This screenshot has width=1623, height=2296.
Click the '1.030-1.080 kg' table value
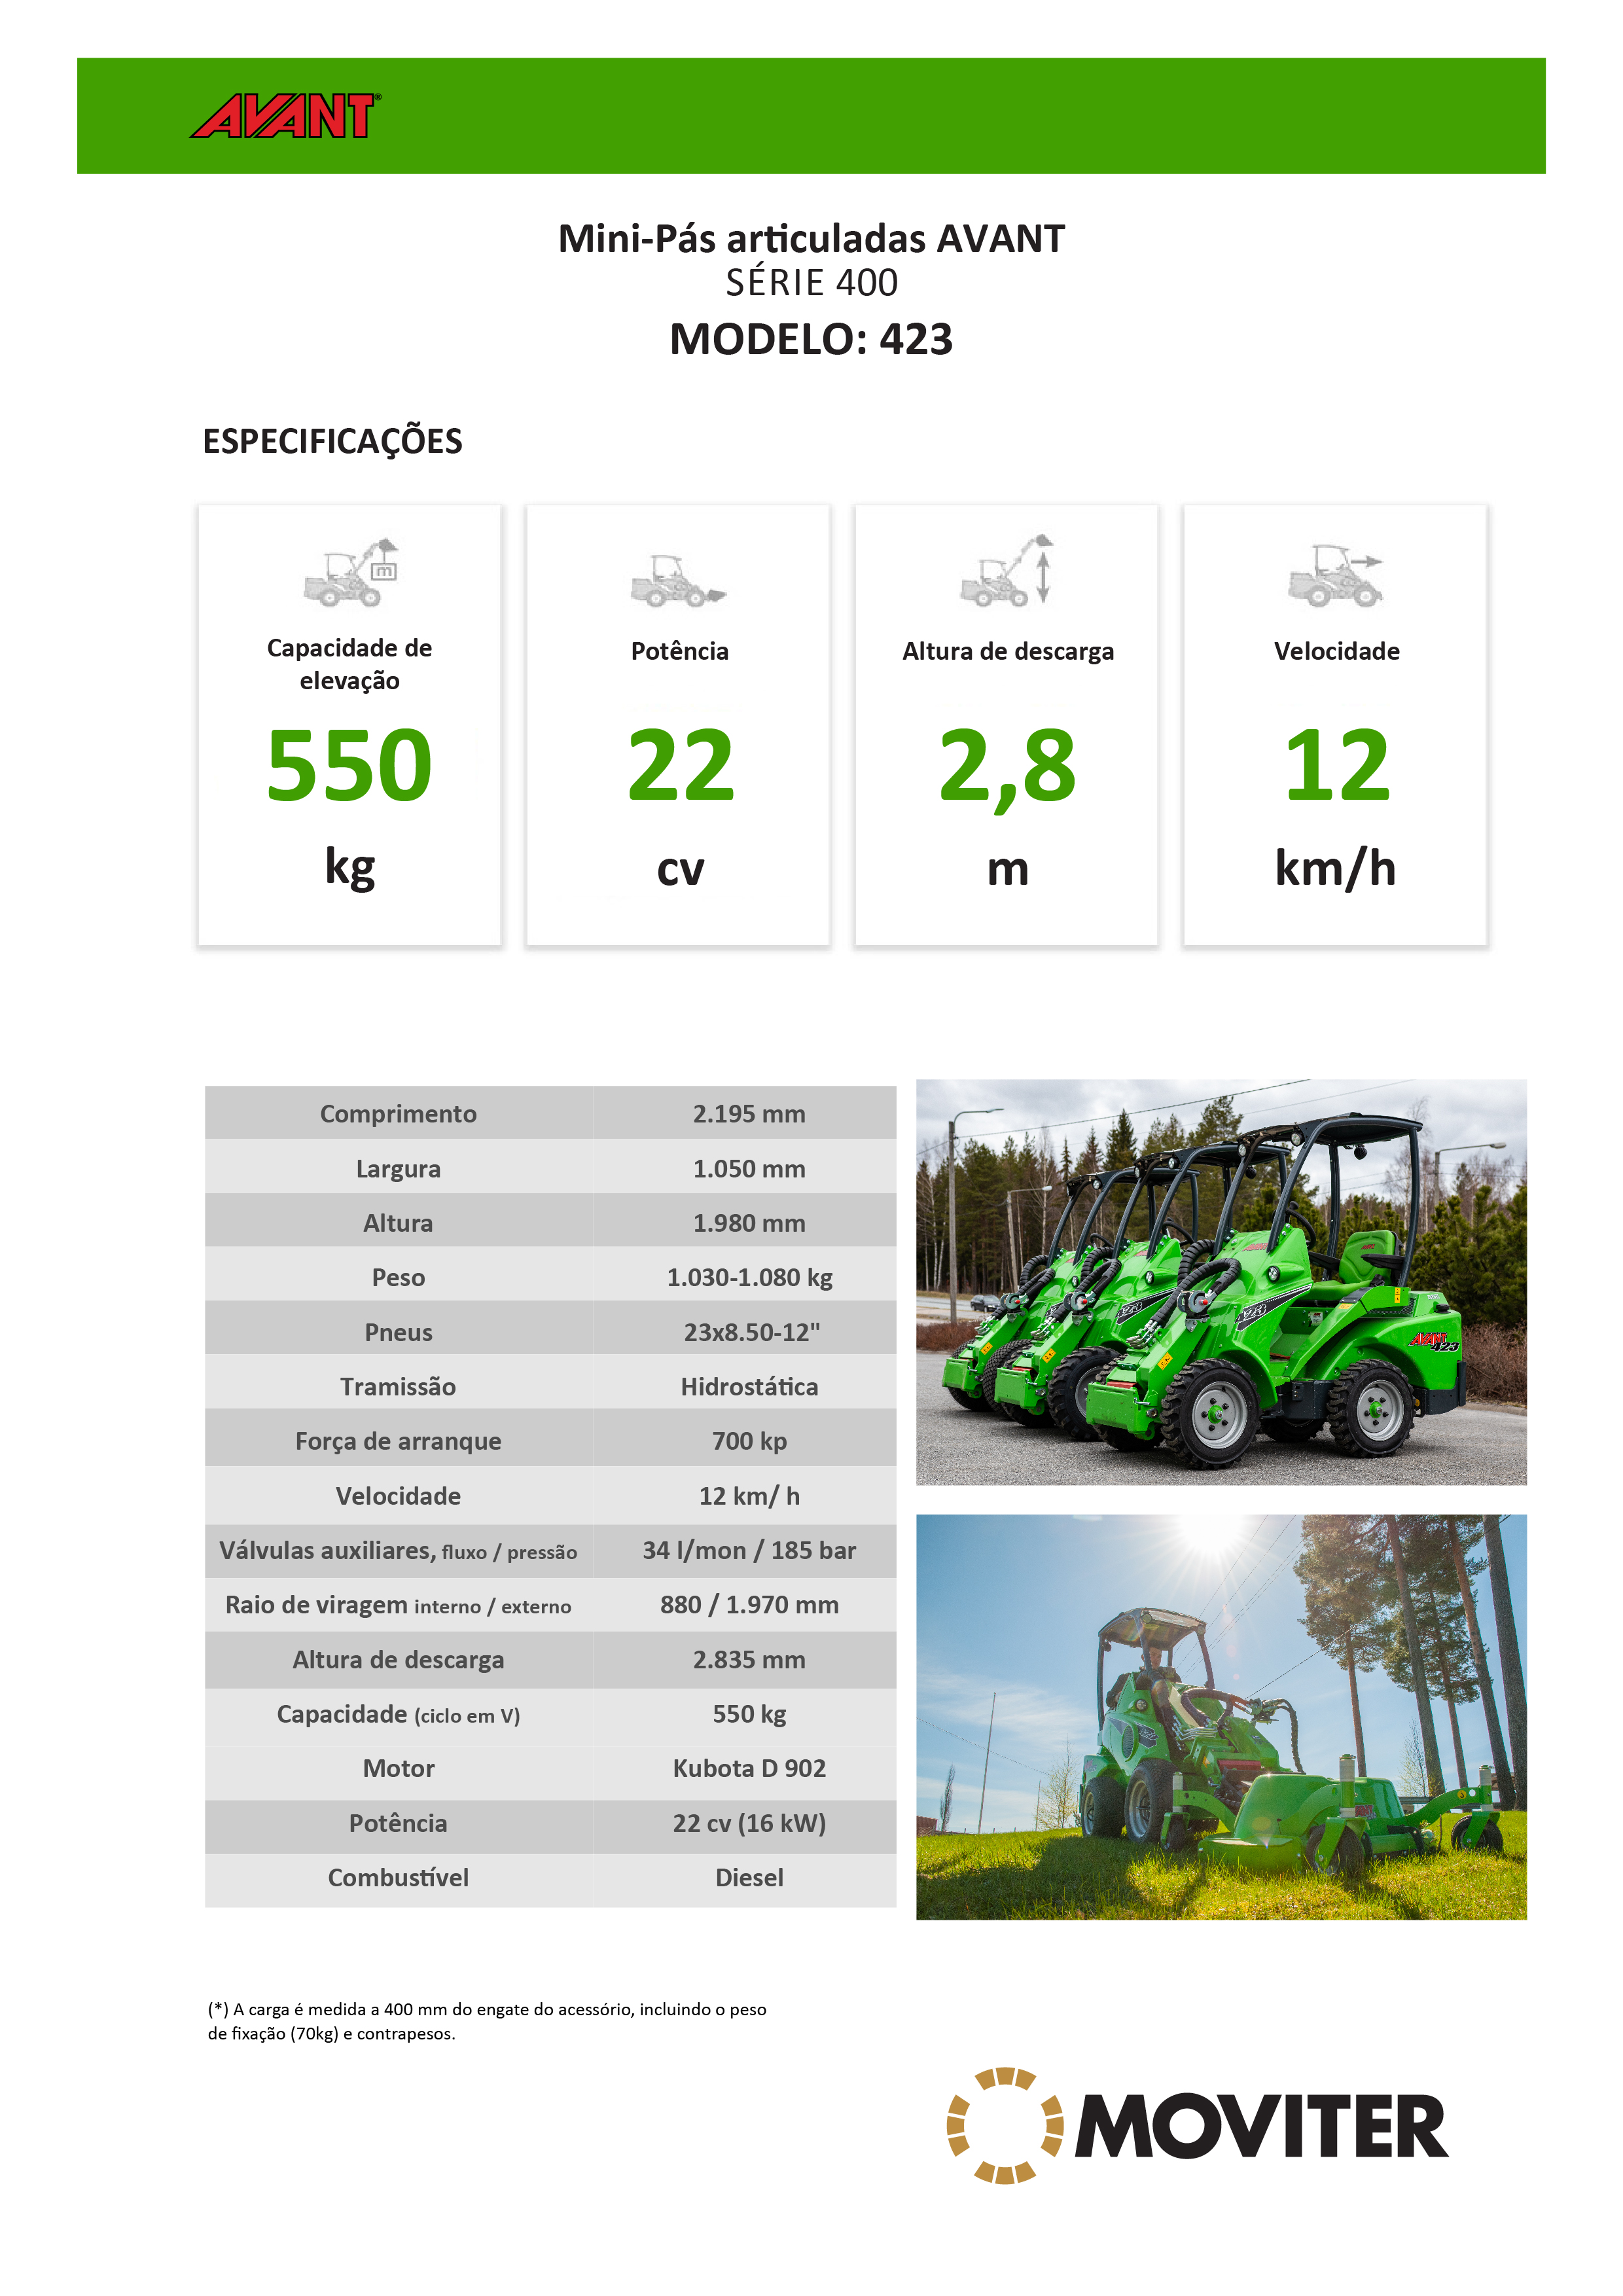coord(749,1278)
